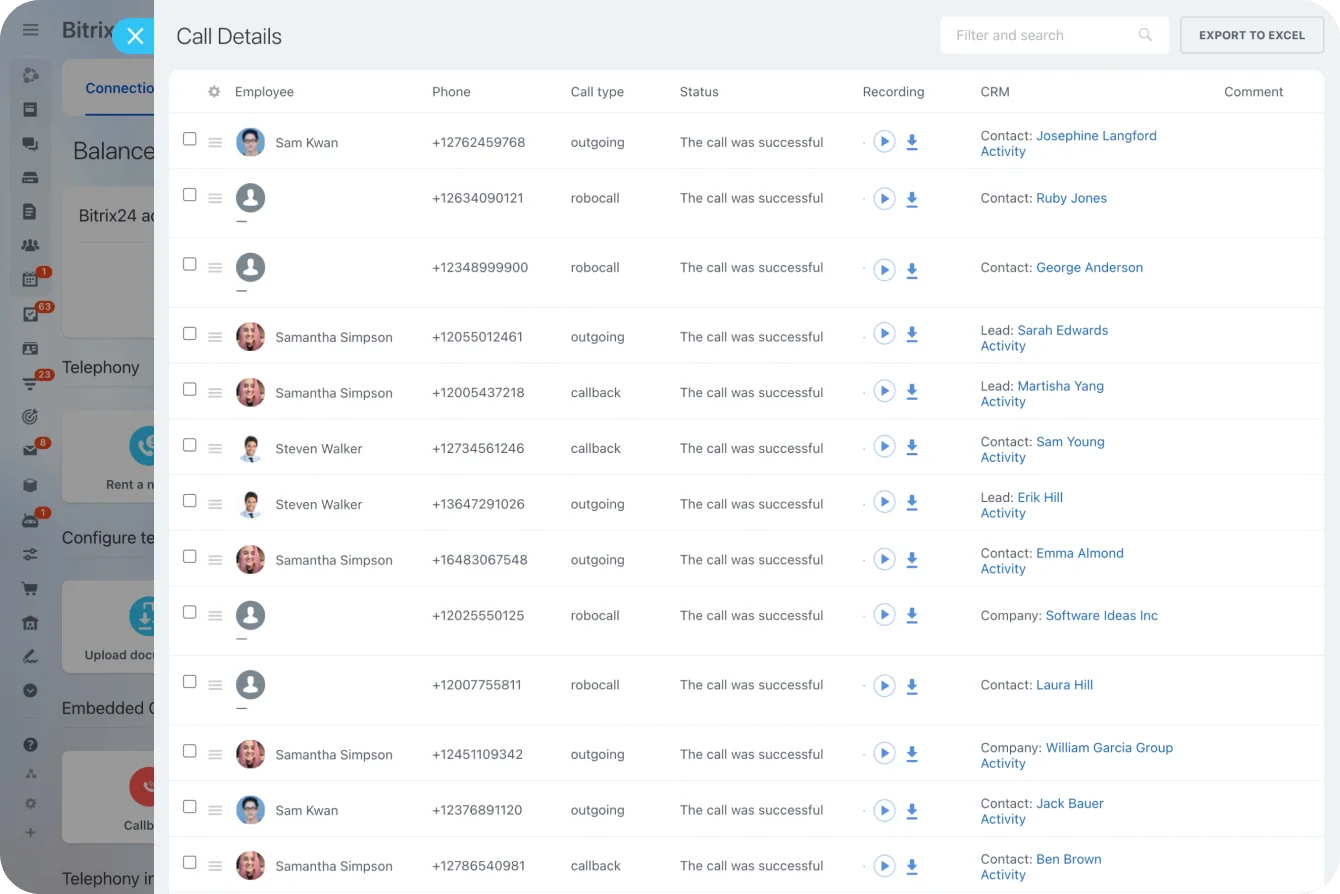Viewport: 1340px width, 894px height.
Task: Play recording for Josephine Langford call
Action: 883,142
